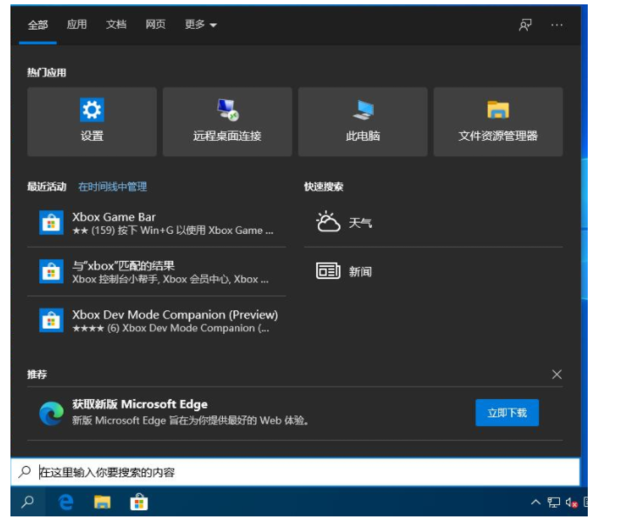Open the 文档 tab
Image resolution: width=620 pixels, height=519 pixels.
[x=116, y=25]
